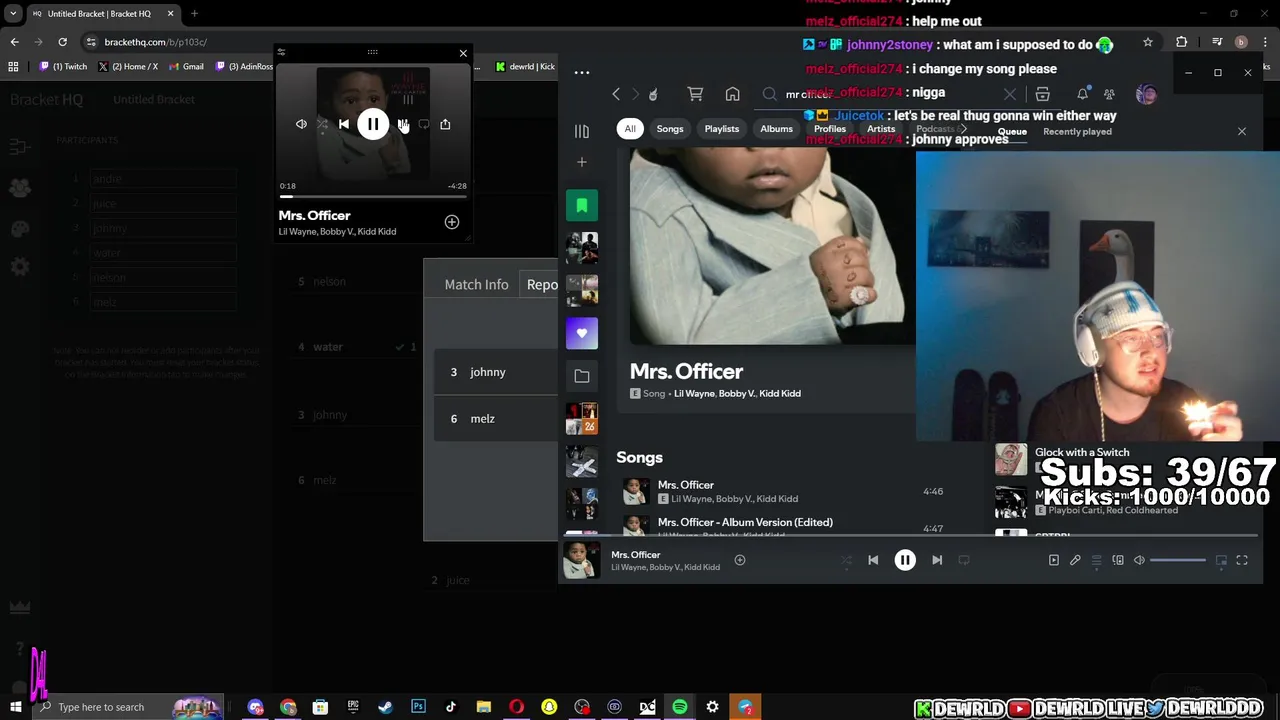Image resolution: width=1280 pixels, height=720 pixels.
Task: Open Steam from Windows taskbar
Action: coord(385,707)
